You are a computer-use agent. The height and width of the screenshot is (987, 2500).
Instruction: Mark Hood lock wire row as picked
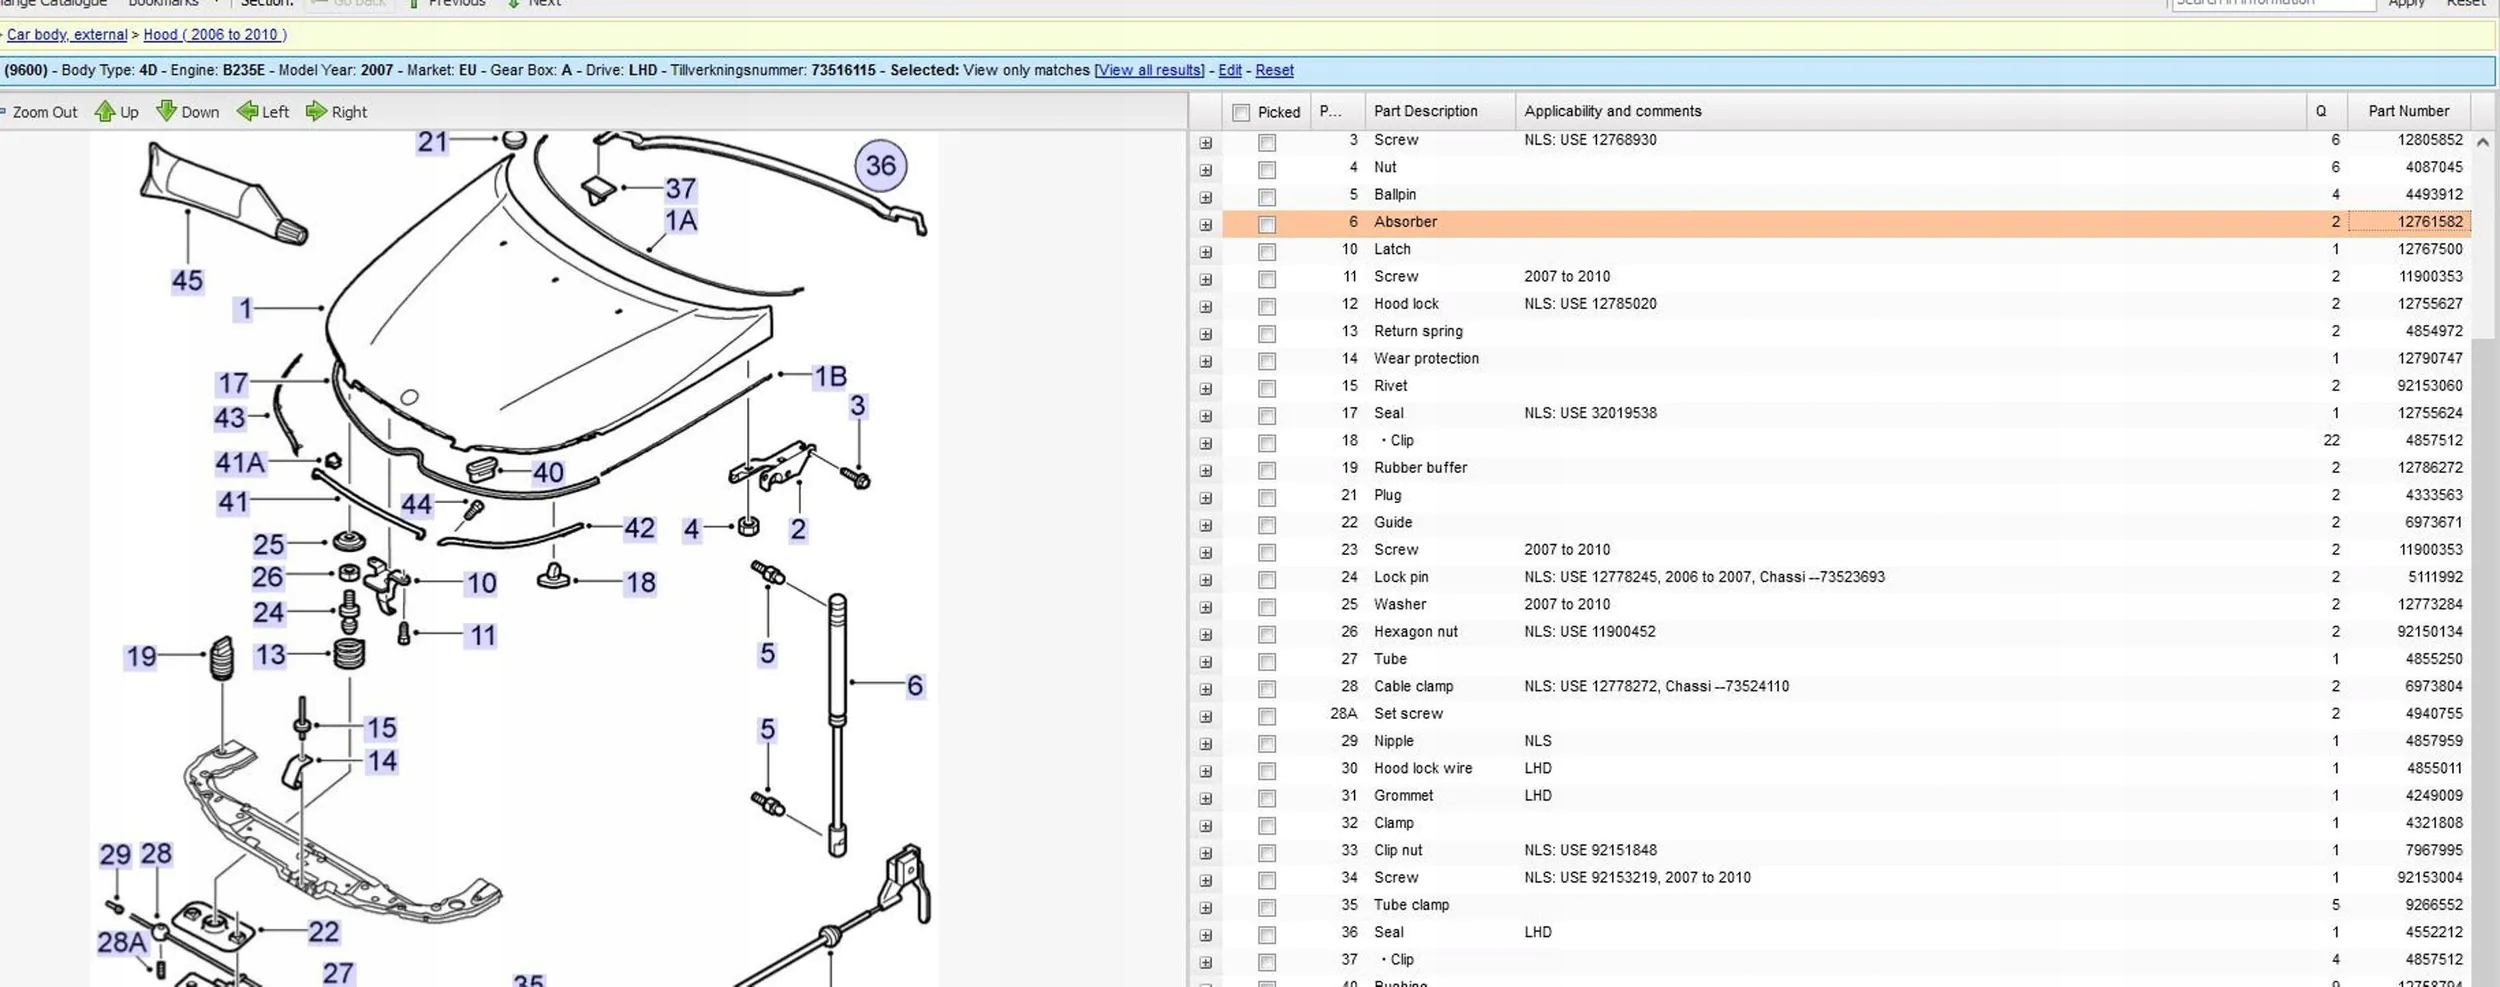tap(1267, 771)
